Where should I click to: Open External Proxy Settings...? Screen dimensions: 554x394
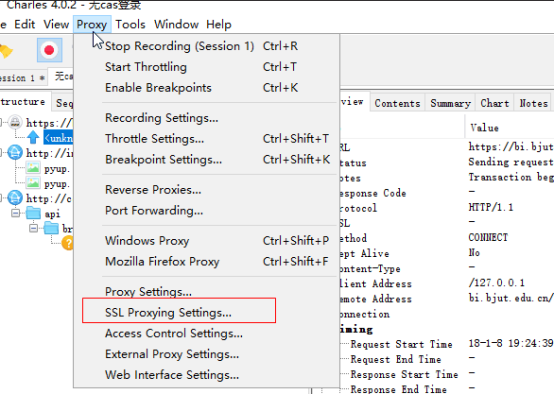(x=206, y=354)
